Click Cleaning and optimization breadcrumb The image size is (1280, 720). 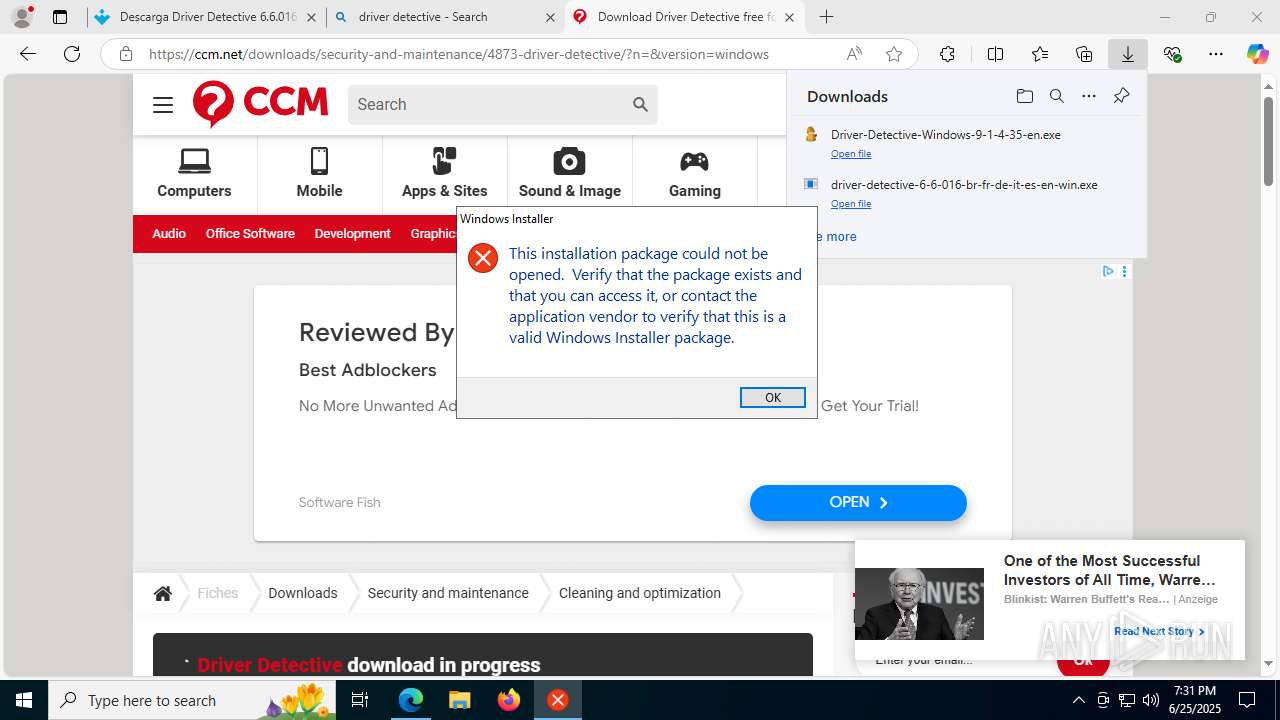pos(640,593)
